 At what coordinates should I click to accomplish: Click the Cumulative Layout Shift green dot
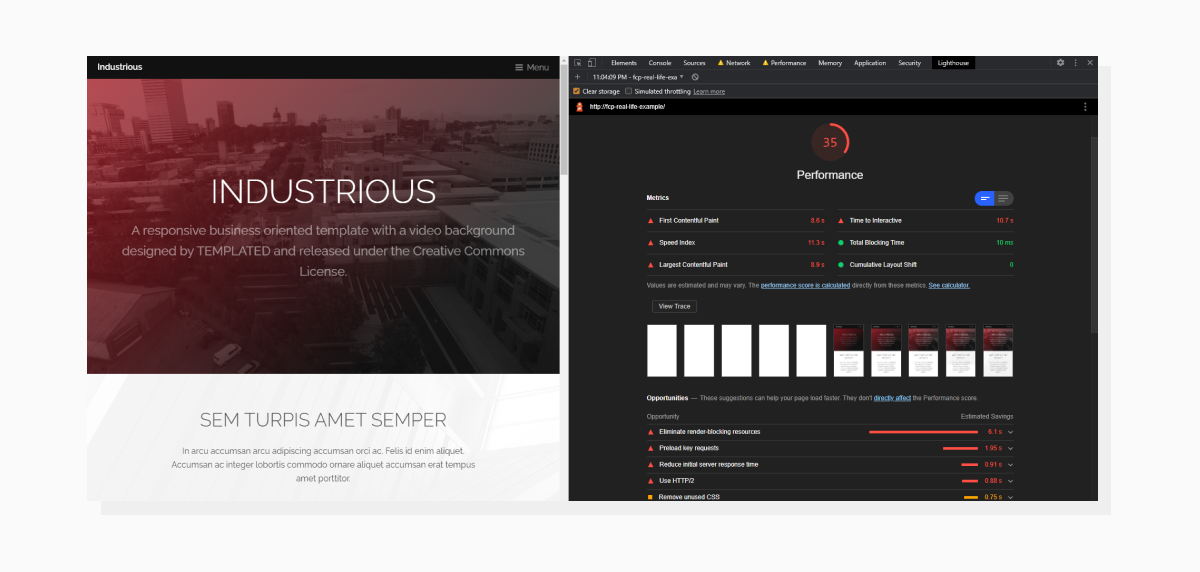tap(841, 265)
